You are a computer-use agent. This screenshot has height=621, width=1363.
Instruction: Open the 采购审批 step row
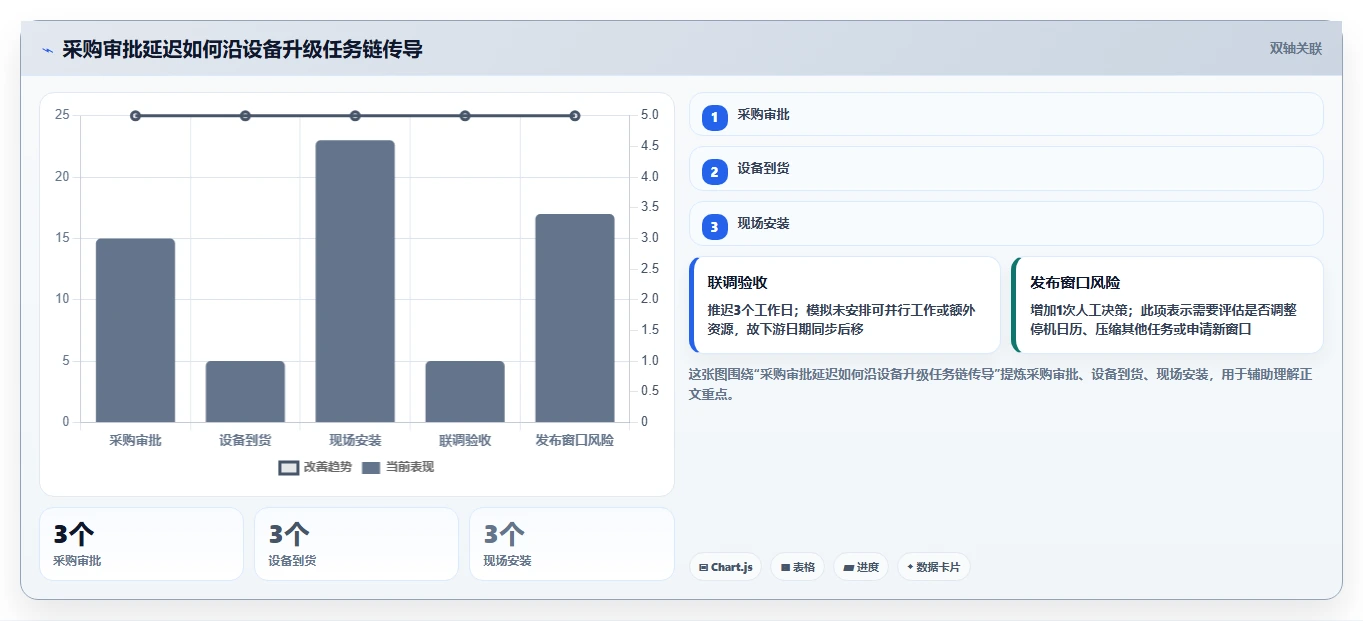coord(1006,114)
